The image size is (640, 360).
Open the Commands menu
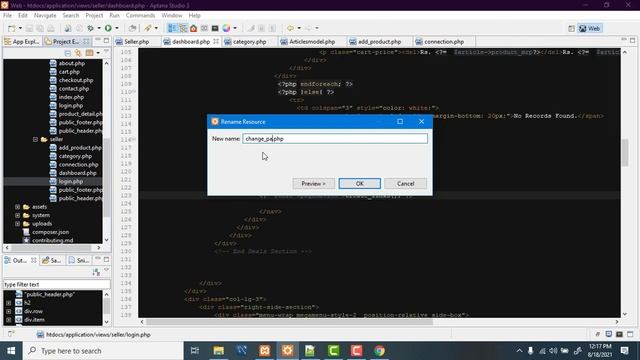[140, 15]
